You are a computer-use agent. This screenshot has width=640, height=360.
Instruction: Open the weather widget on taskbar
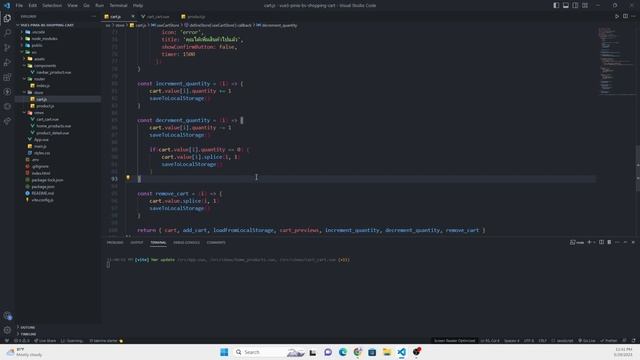(x=24, y=352)
